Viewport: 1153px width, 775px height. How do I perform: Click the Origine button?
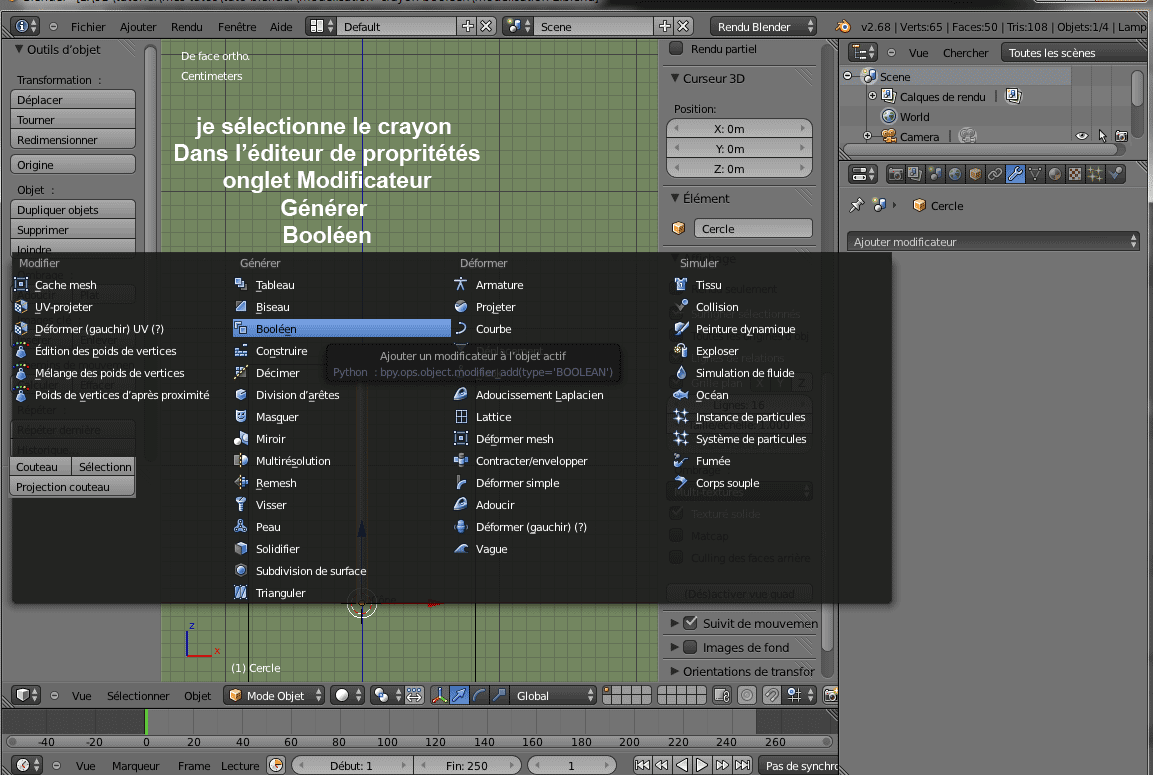tap(73, 165)
